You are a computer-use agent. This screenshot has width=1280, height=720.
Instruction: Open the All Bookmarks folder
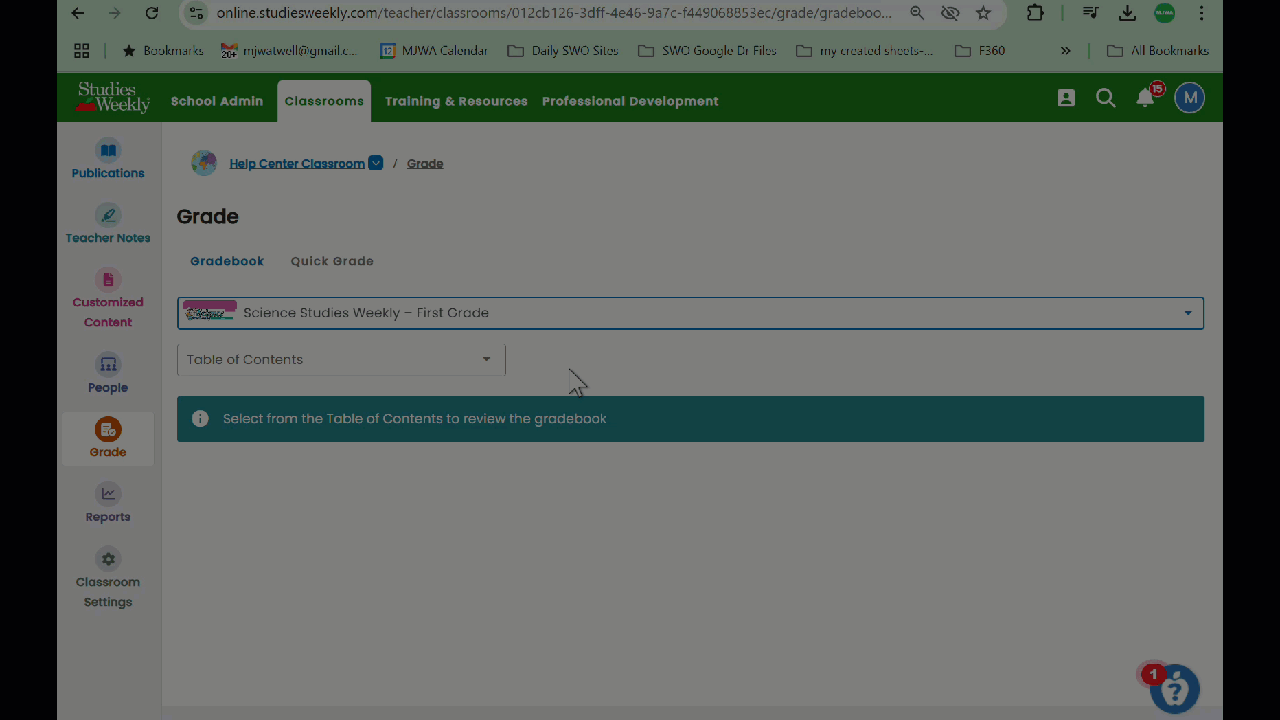tap(1157, 50)
